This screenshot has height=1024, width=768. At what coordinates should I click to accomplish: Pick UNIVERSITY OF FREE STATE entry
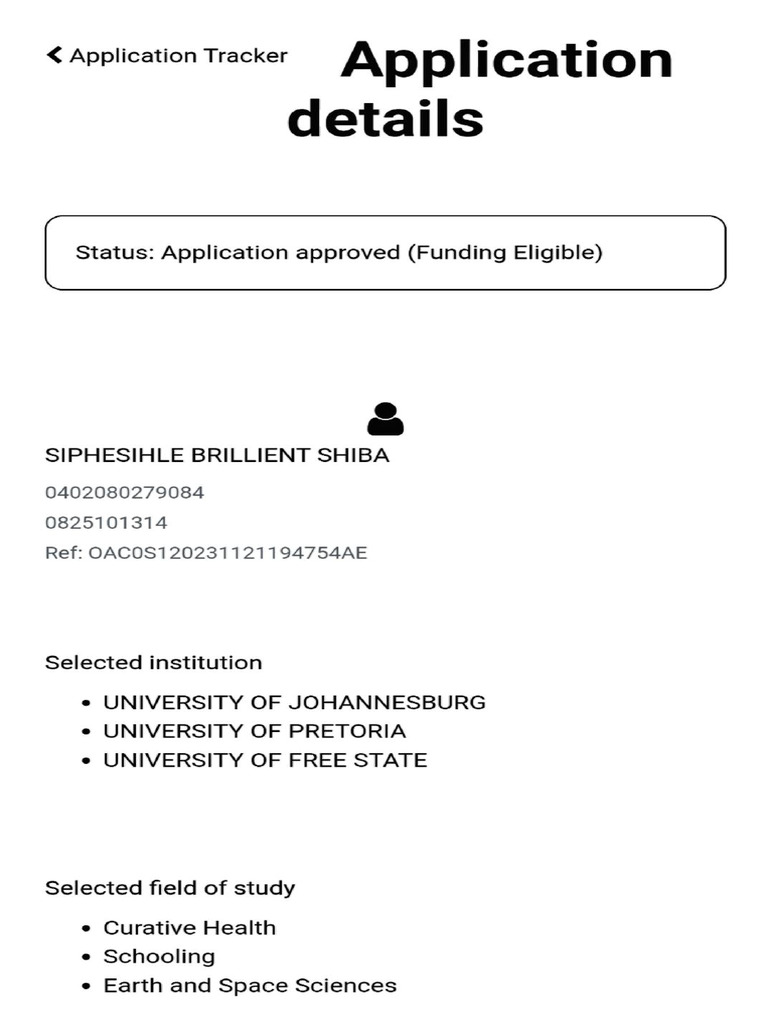pos(265,760)
